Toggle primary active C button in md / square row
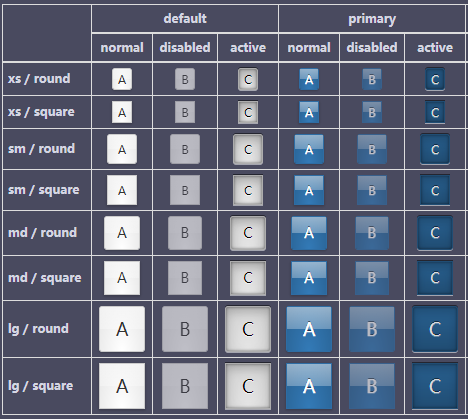Screen dimensions: 468x419 click(x=435, y=278)
